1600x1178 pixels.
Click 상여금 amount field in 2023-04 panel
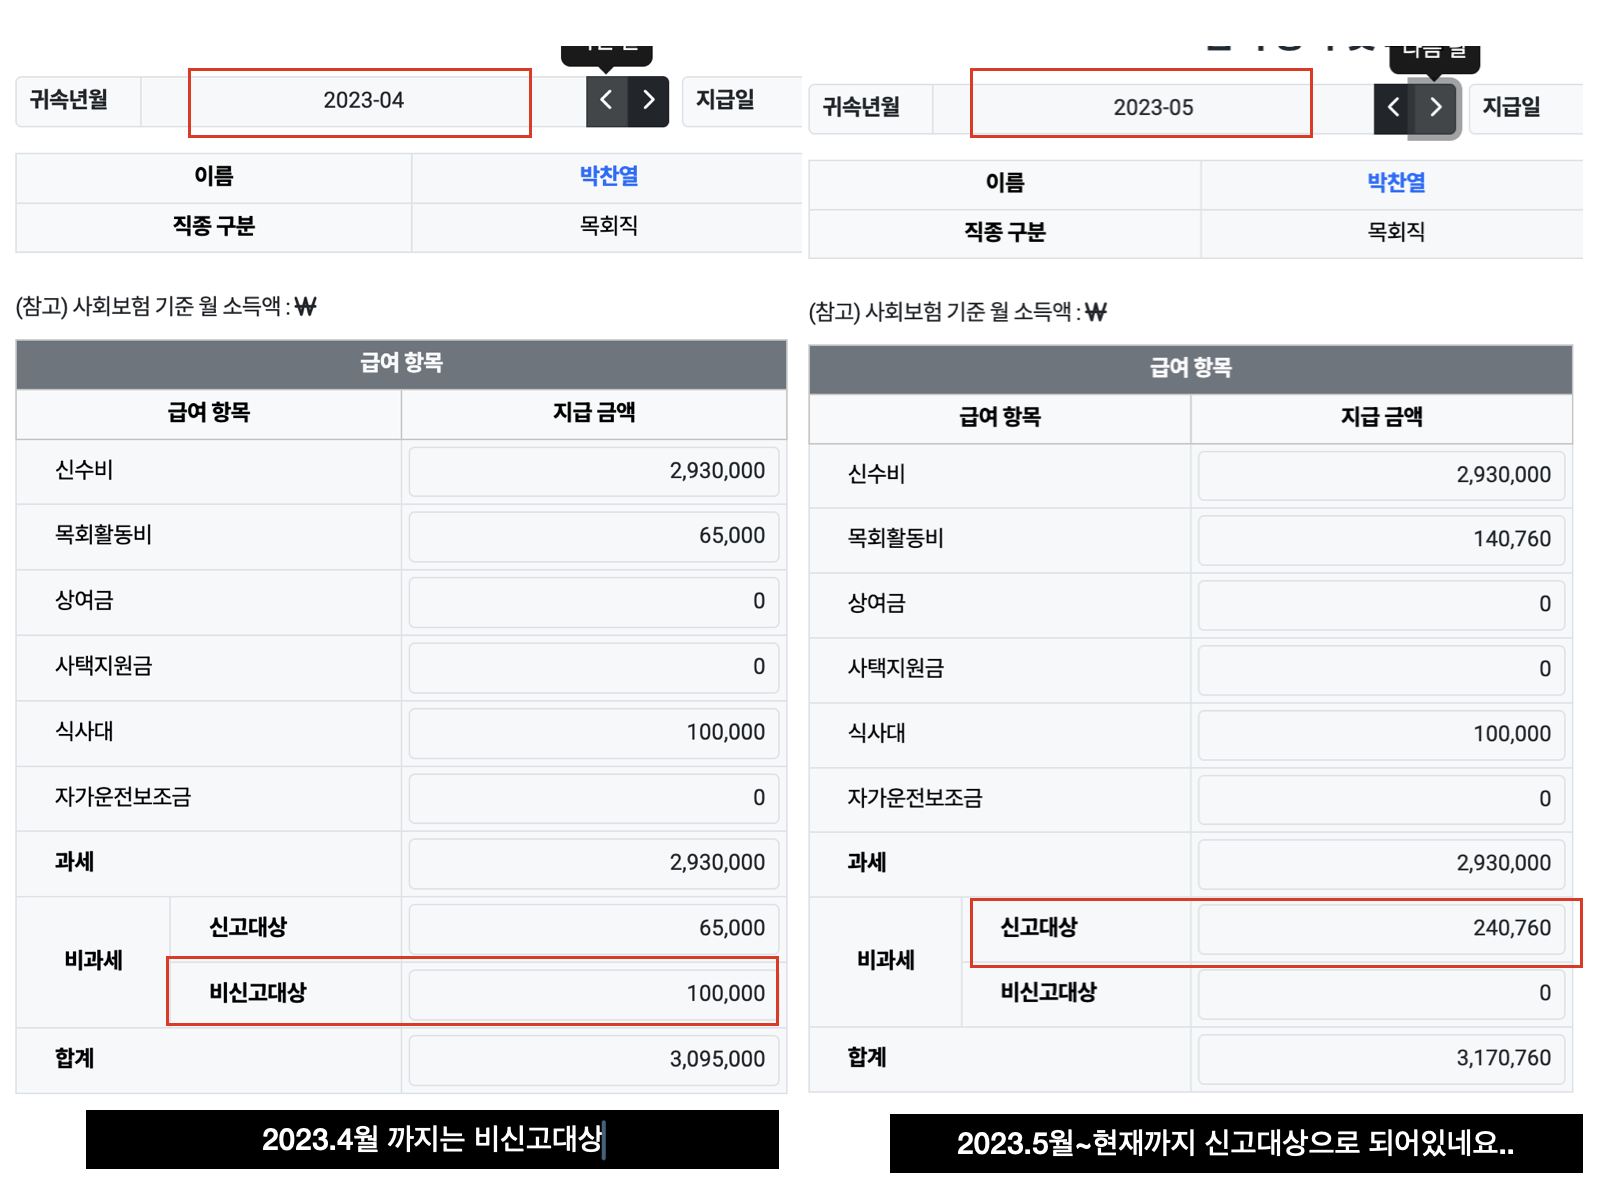(593, 602)
